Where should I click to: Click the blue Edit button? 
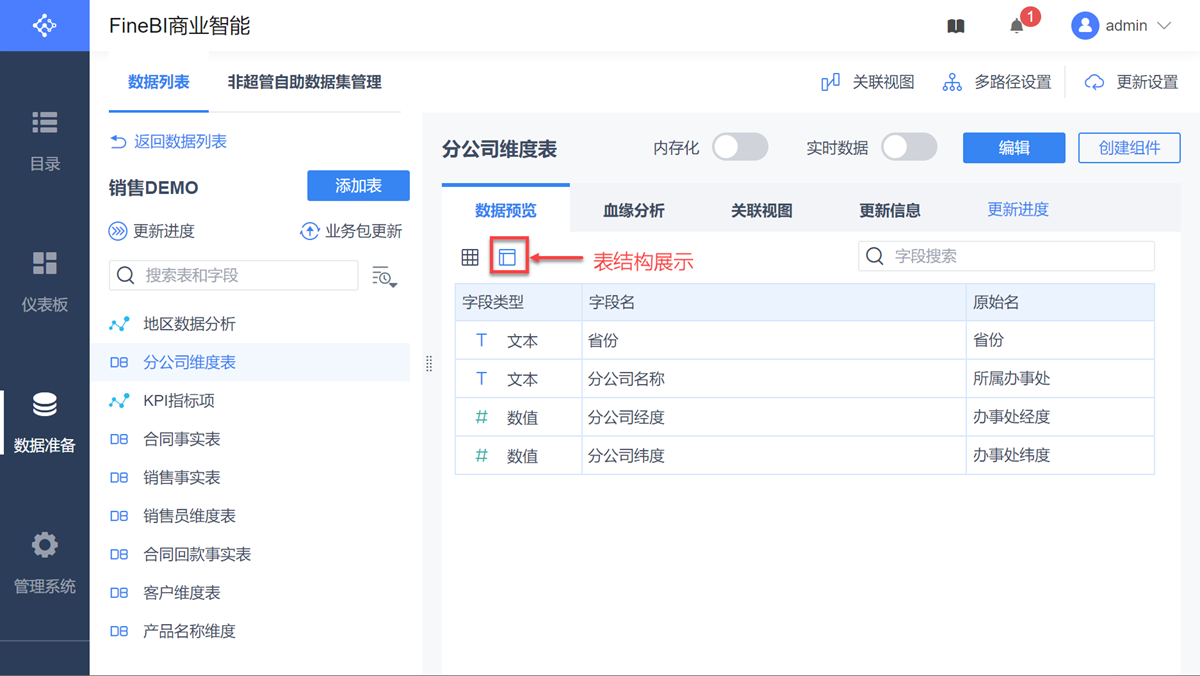pos(1013,148)
